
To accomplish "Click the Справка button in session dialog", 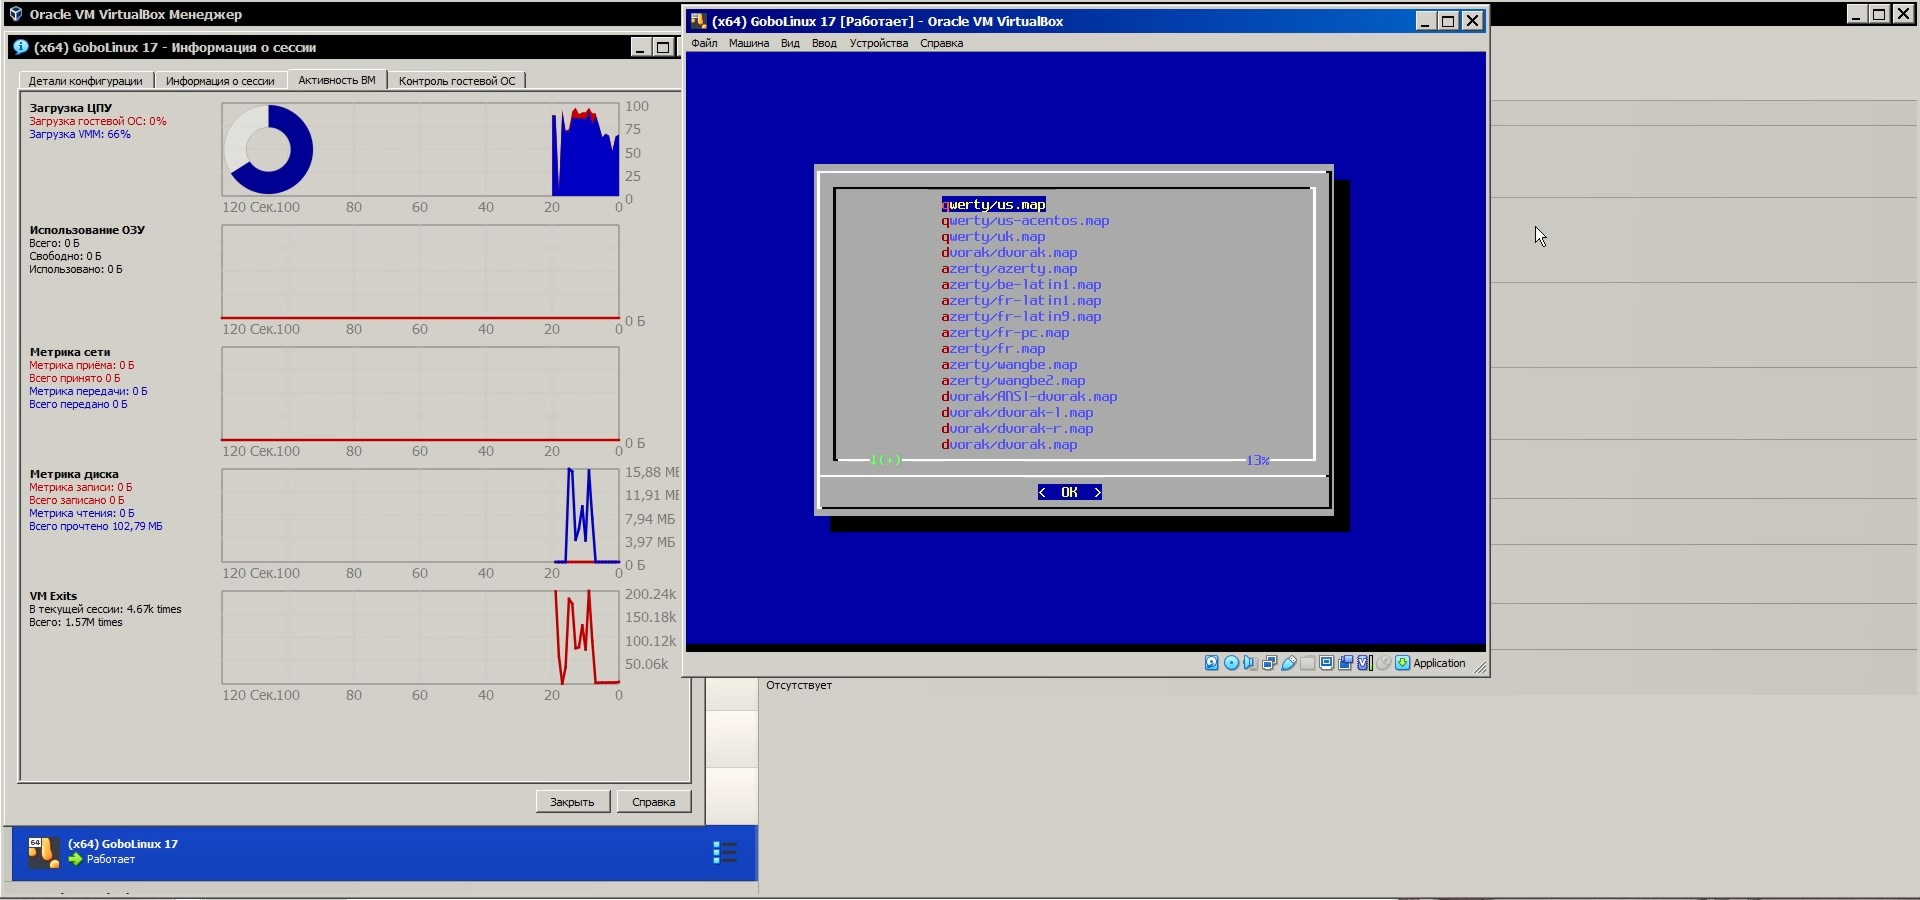I will [653, 802].
